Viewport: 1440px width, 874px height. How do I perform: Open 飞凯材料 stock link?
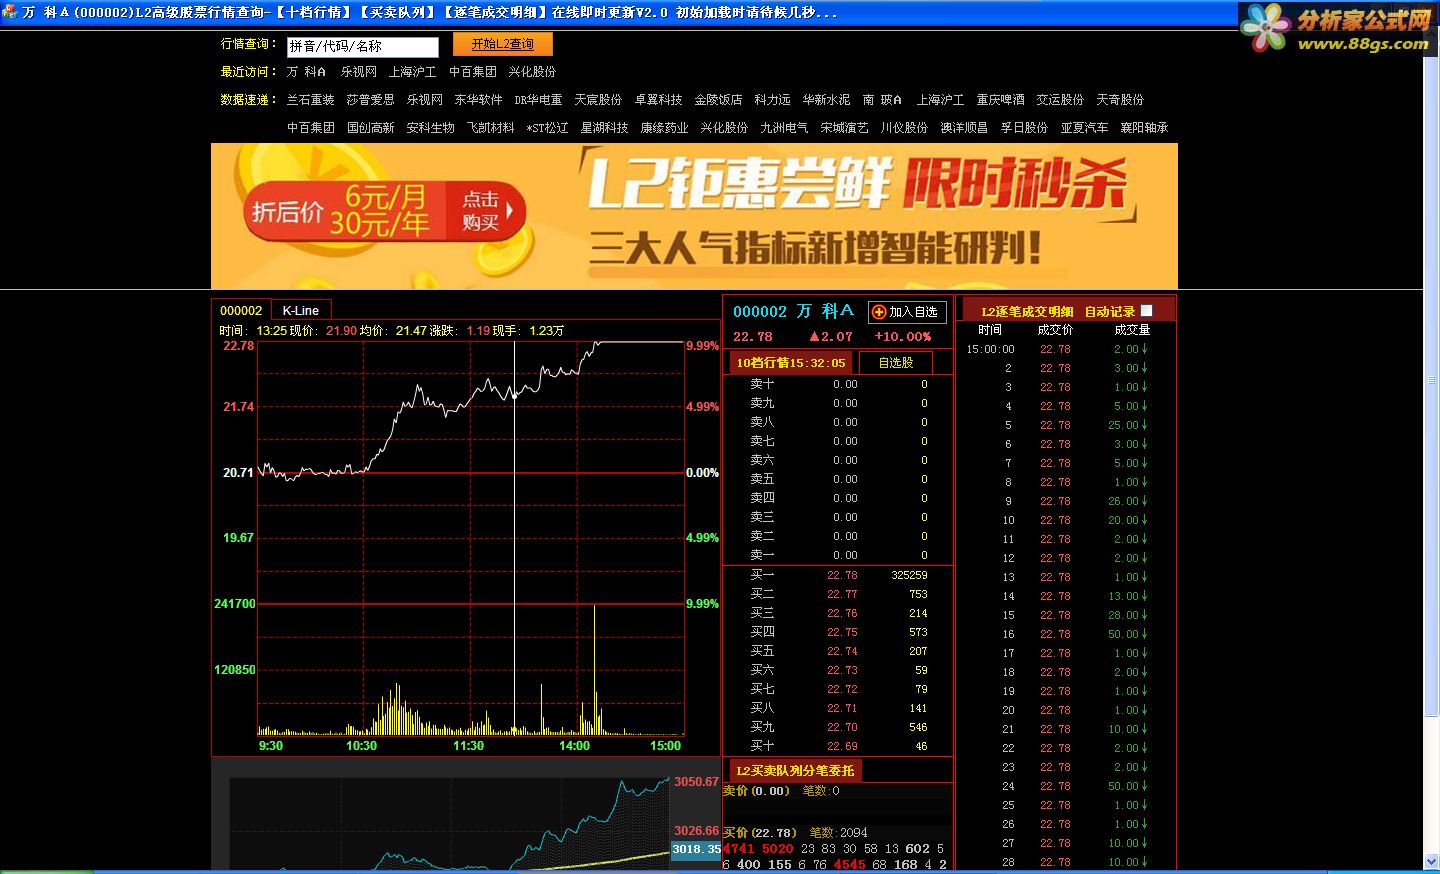490,128
